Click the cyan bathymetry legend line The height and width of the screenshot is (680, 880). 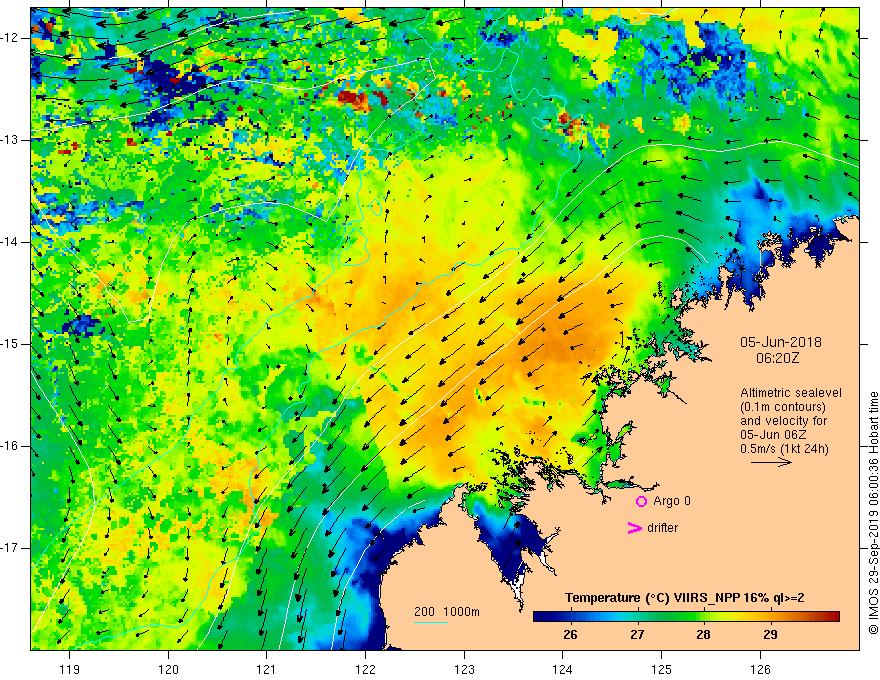[430, 622]
